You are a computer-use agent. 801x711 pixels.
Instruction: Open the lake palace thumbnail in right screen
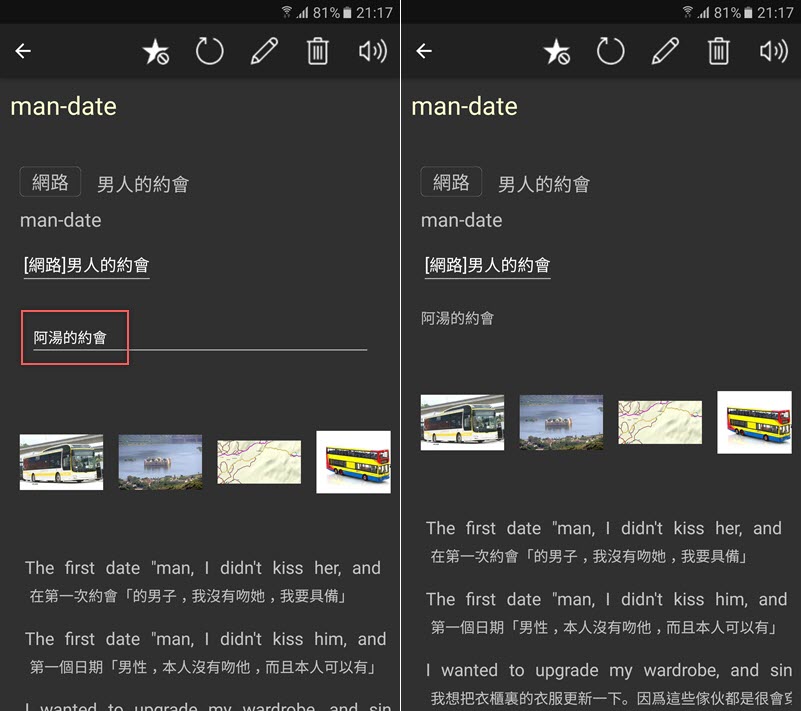point(561,422)
